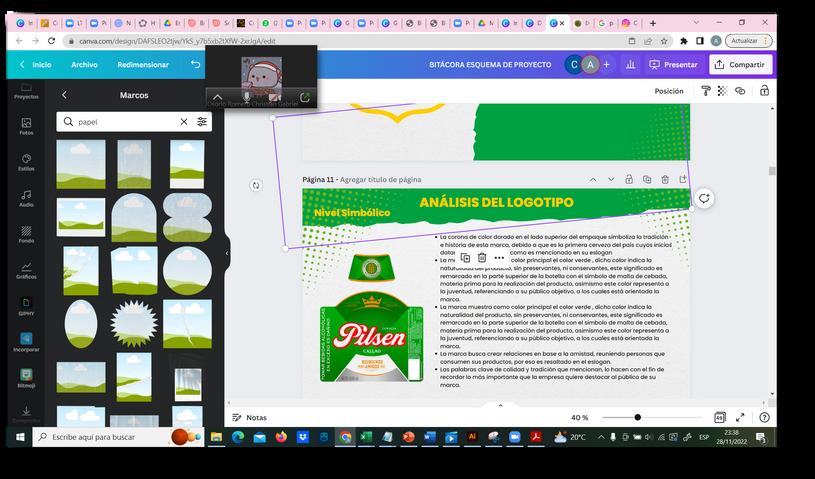Click the rotate handle of selected element
815x479 pixels.
[x=256, y=185]
